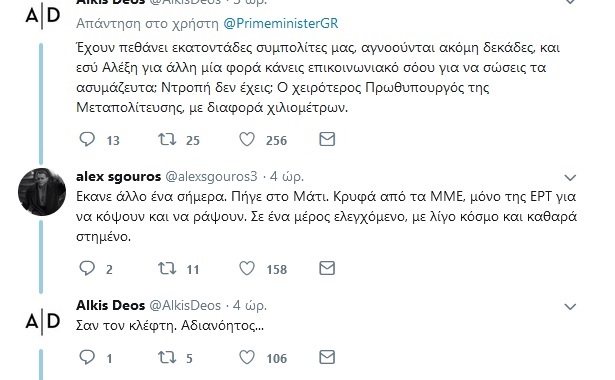The height and width of the screenshot is (380, 615).
Task: Reply to alex sgouros tweet
Action: pos(87,268)
